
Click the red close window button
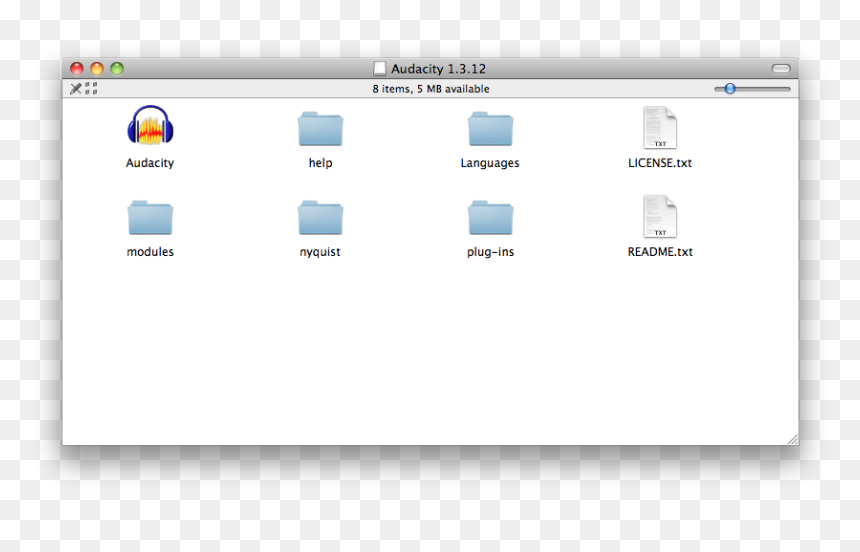point(77,69)
